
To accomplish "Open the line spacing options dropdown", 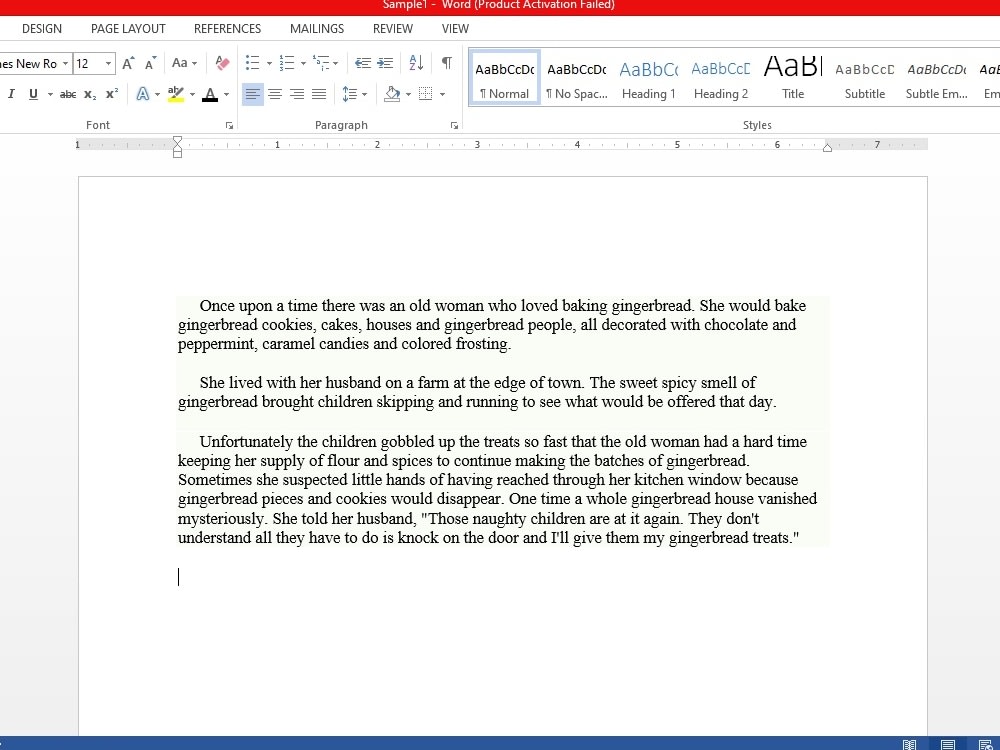I will coord(364,94).
